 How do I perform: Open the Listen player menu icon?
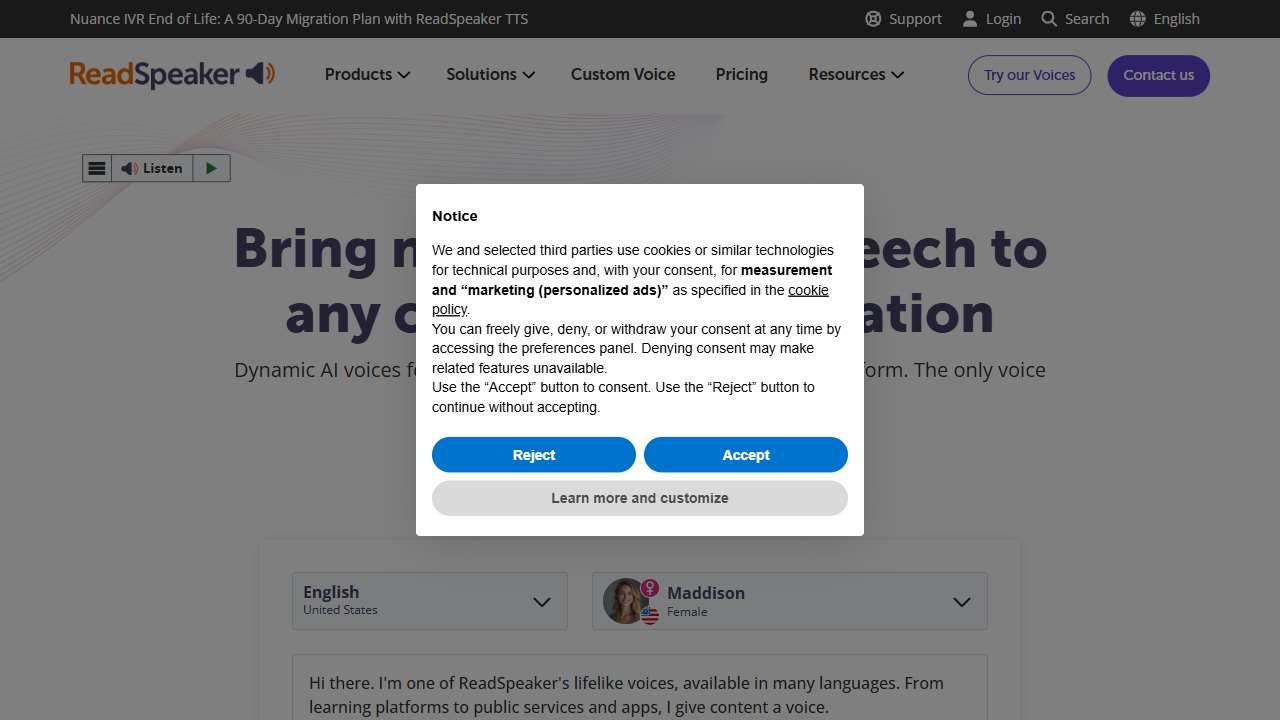(97, 168)
